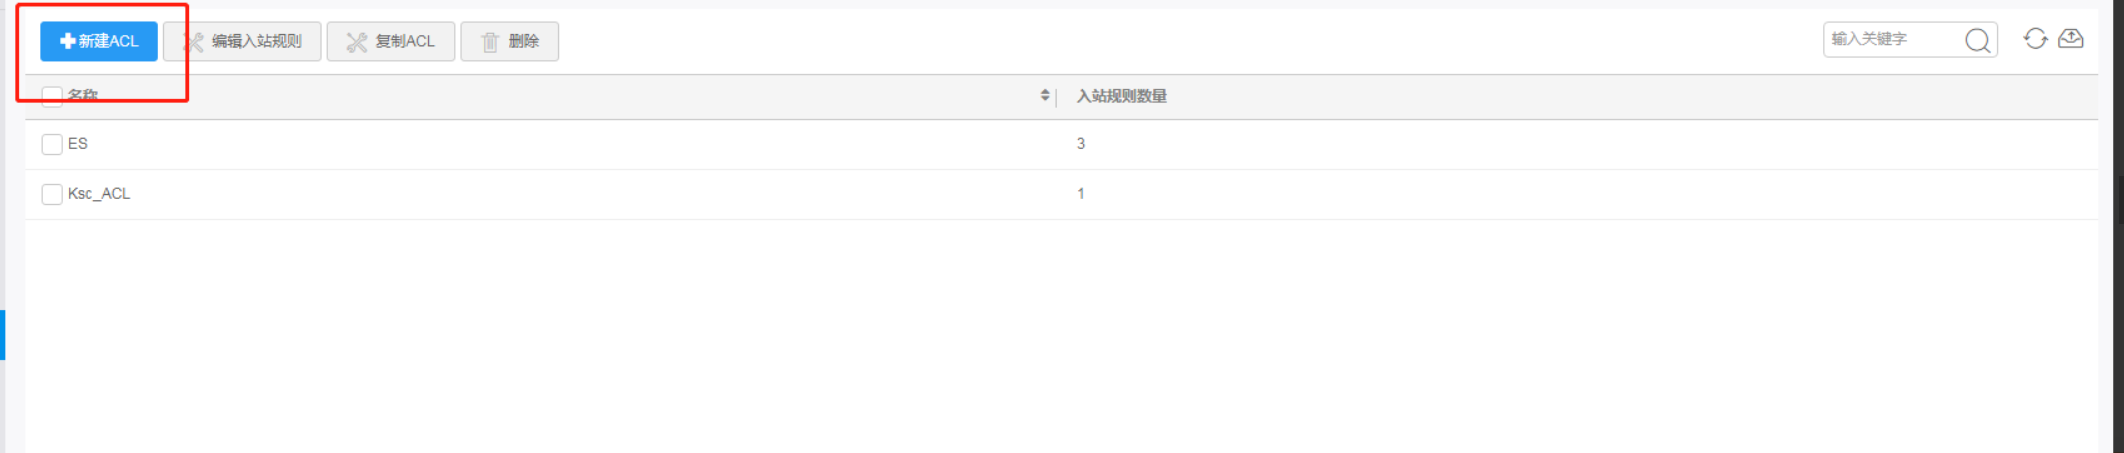Open the ES ACL entry
The height and width of the screenshot is (453, 2124).
pos(78,144)
